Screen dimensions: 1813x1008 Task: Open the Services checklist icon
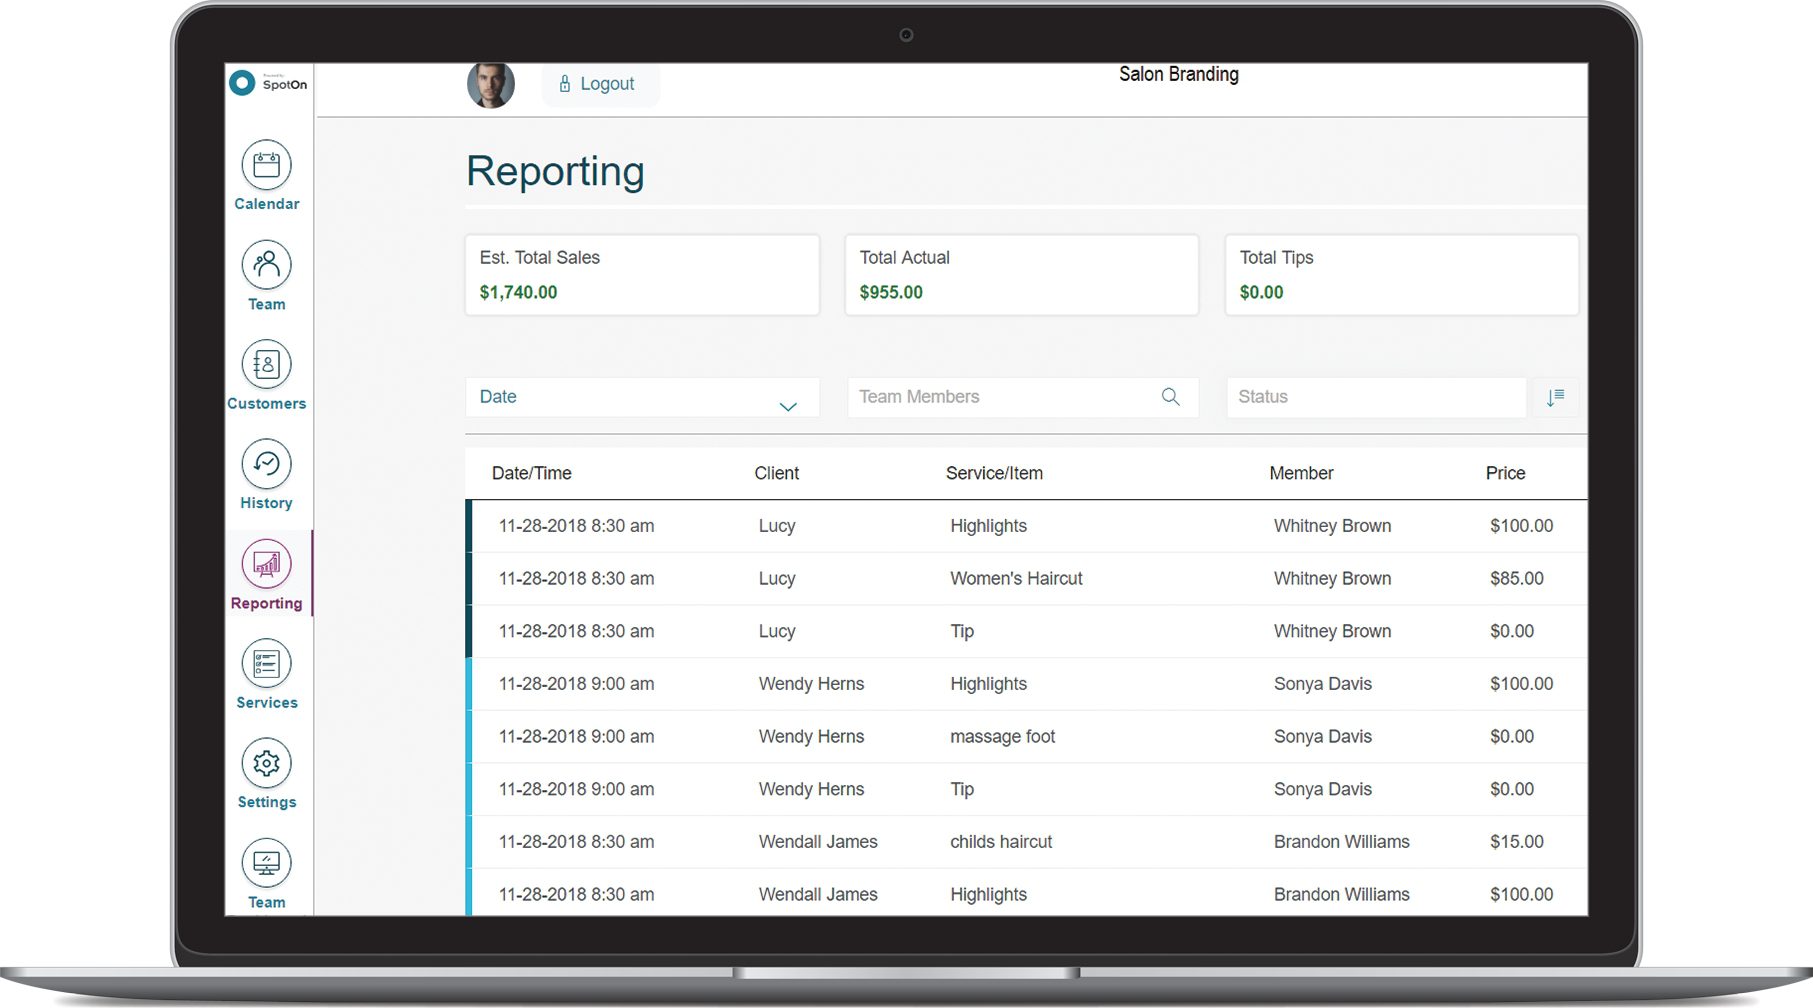tap(266, 664)
